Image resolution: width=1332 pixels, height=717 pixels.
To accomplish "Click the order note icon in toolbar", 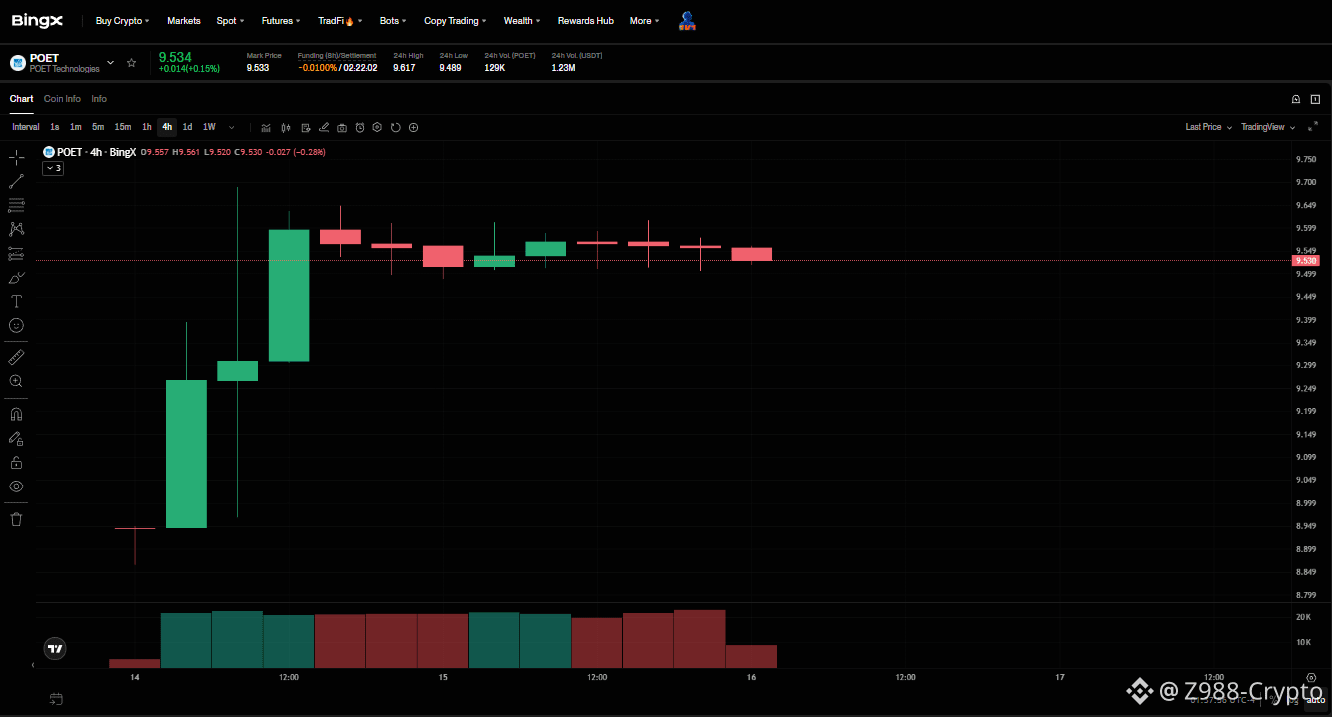I will (305, 127).
